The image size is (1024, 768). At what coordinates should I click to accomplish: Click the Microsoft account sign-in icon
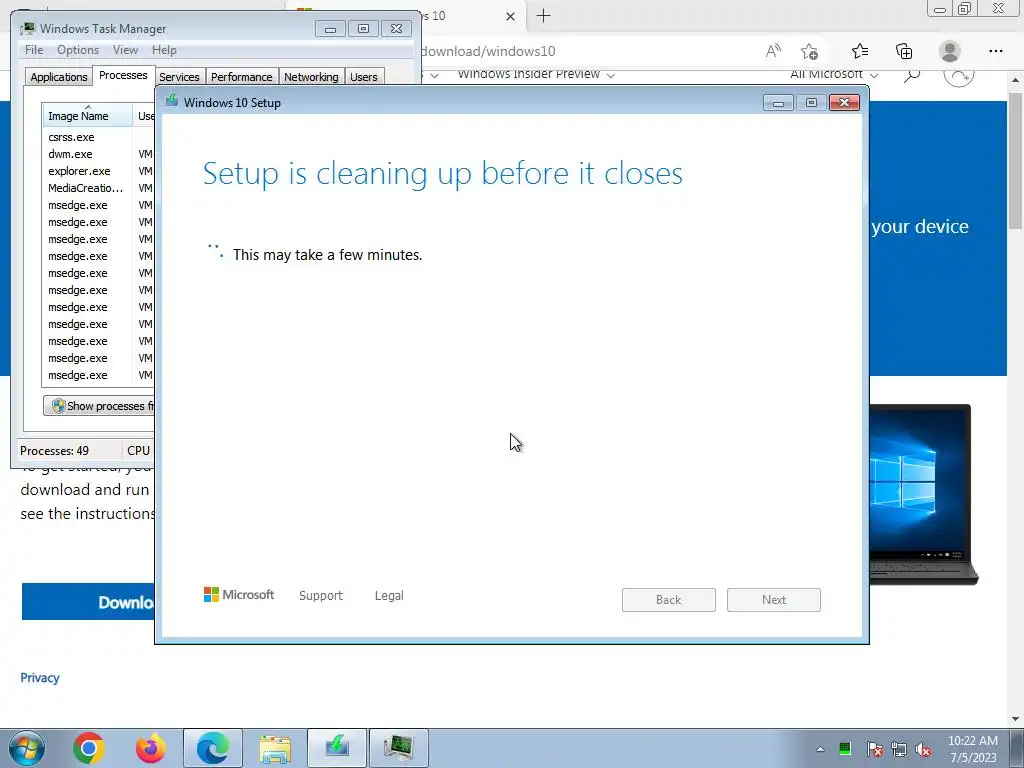pyautogui.click(x=959, y=75)
